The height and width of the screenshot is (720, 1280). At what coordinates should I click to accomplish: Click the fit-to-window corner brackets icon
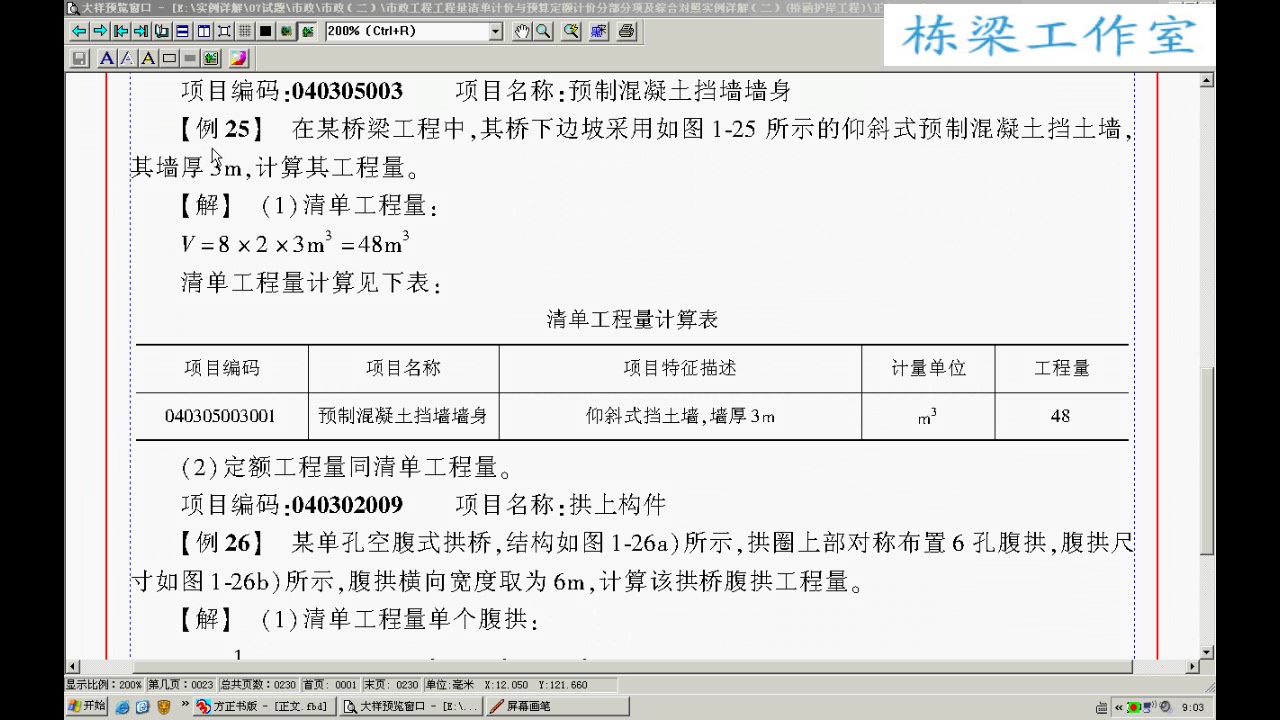point(224,31)
